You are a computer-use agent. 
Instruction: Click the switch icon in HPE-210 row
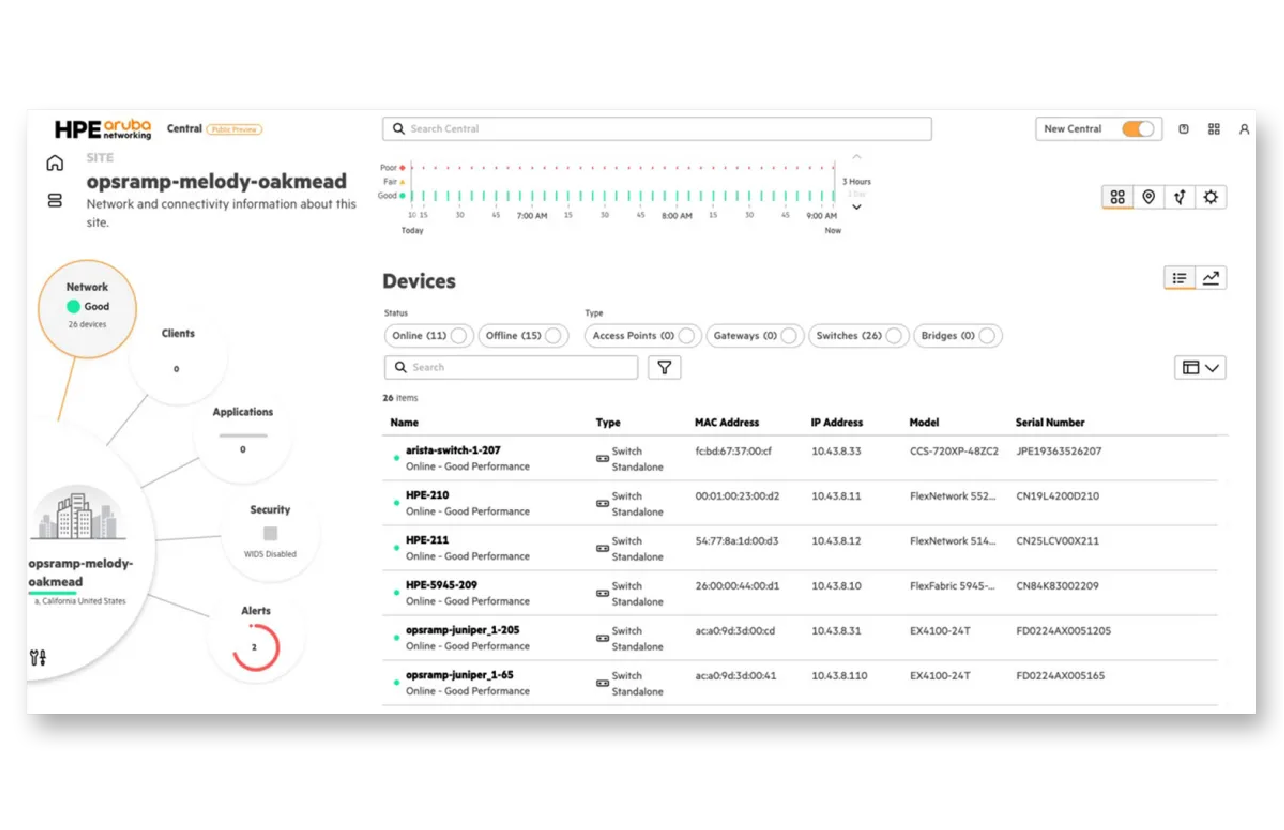(602, 503)
